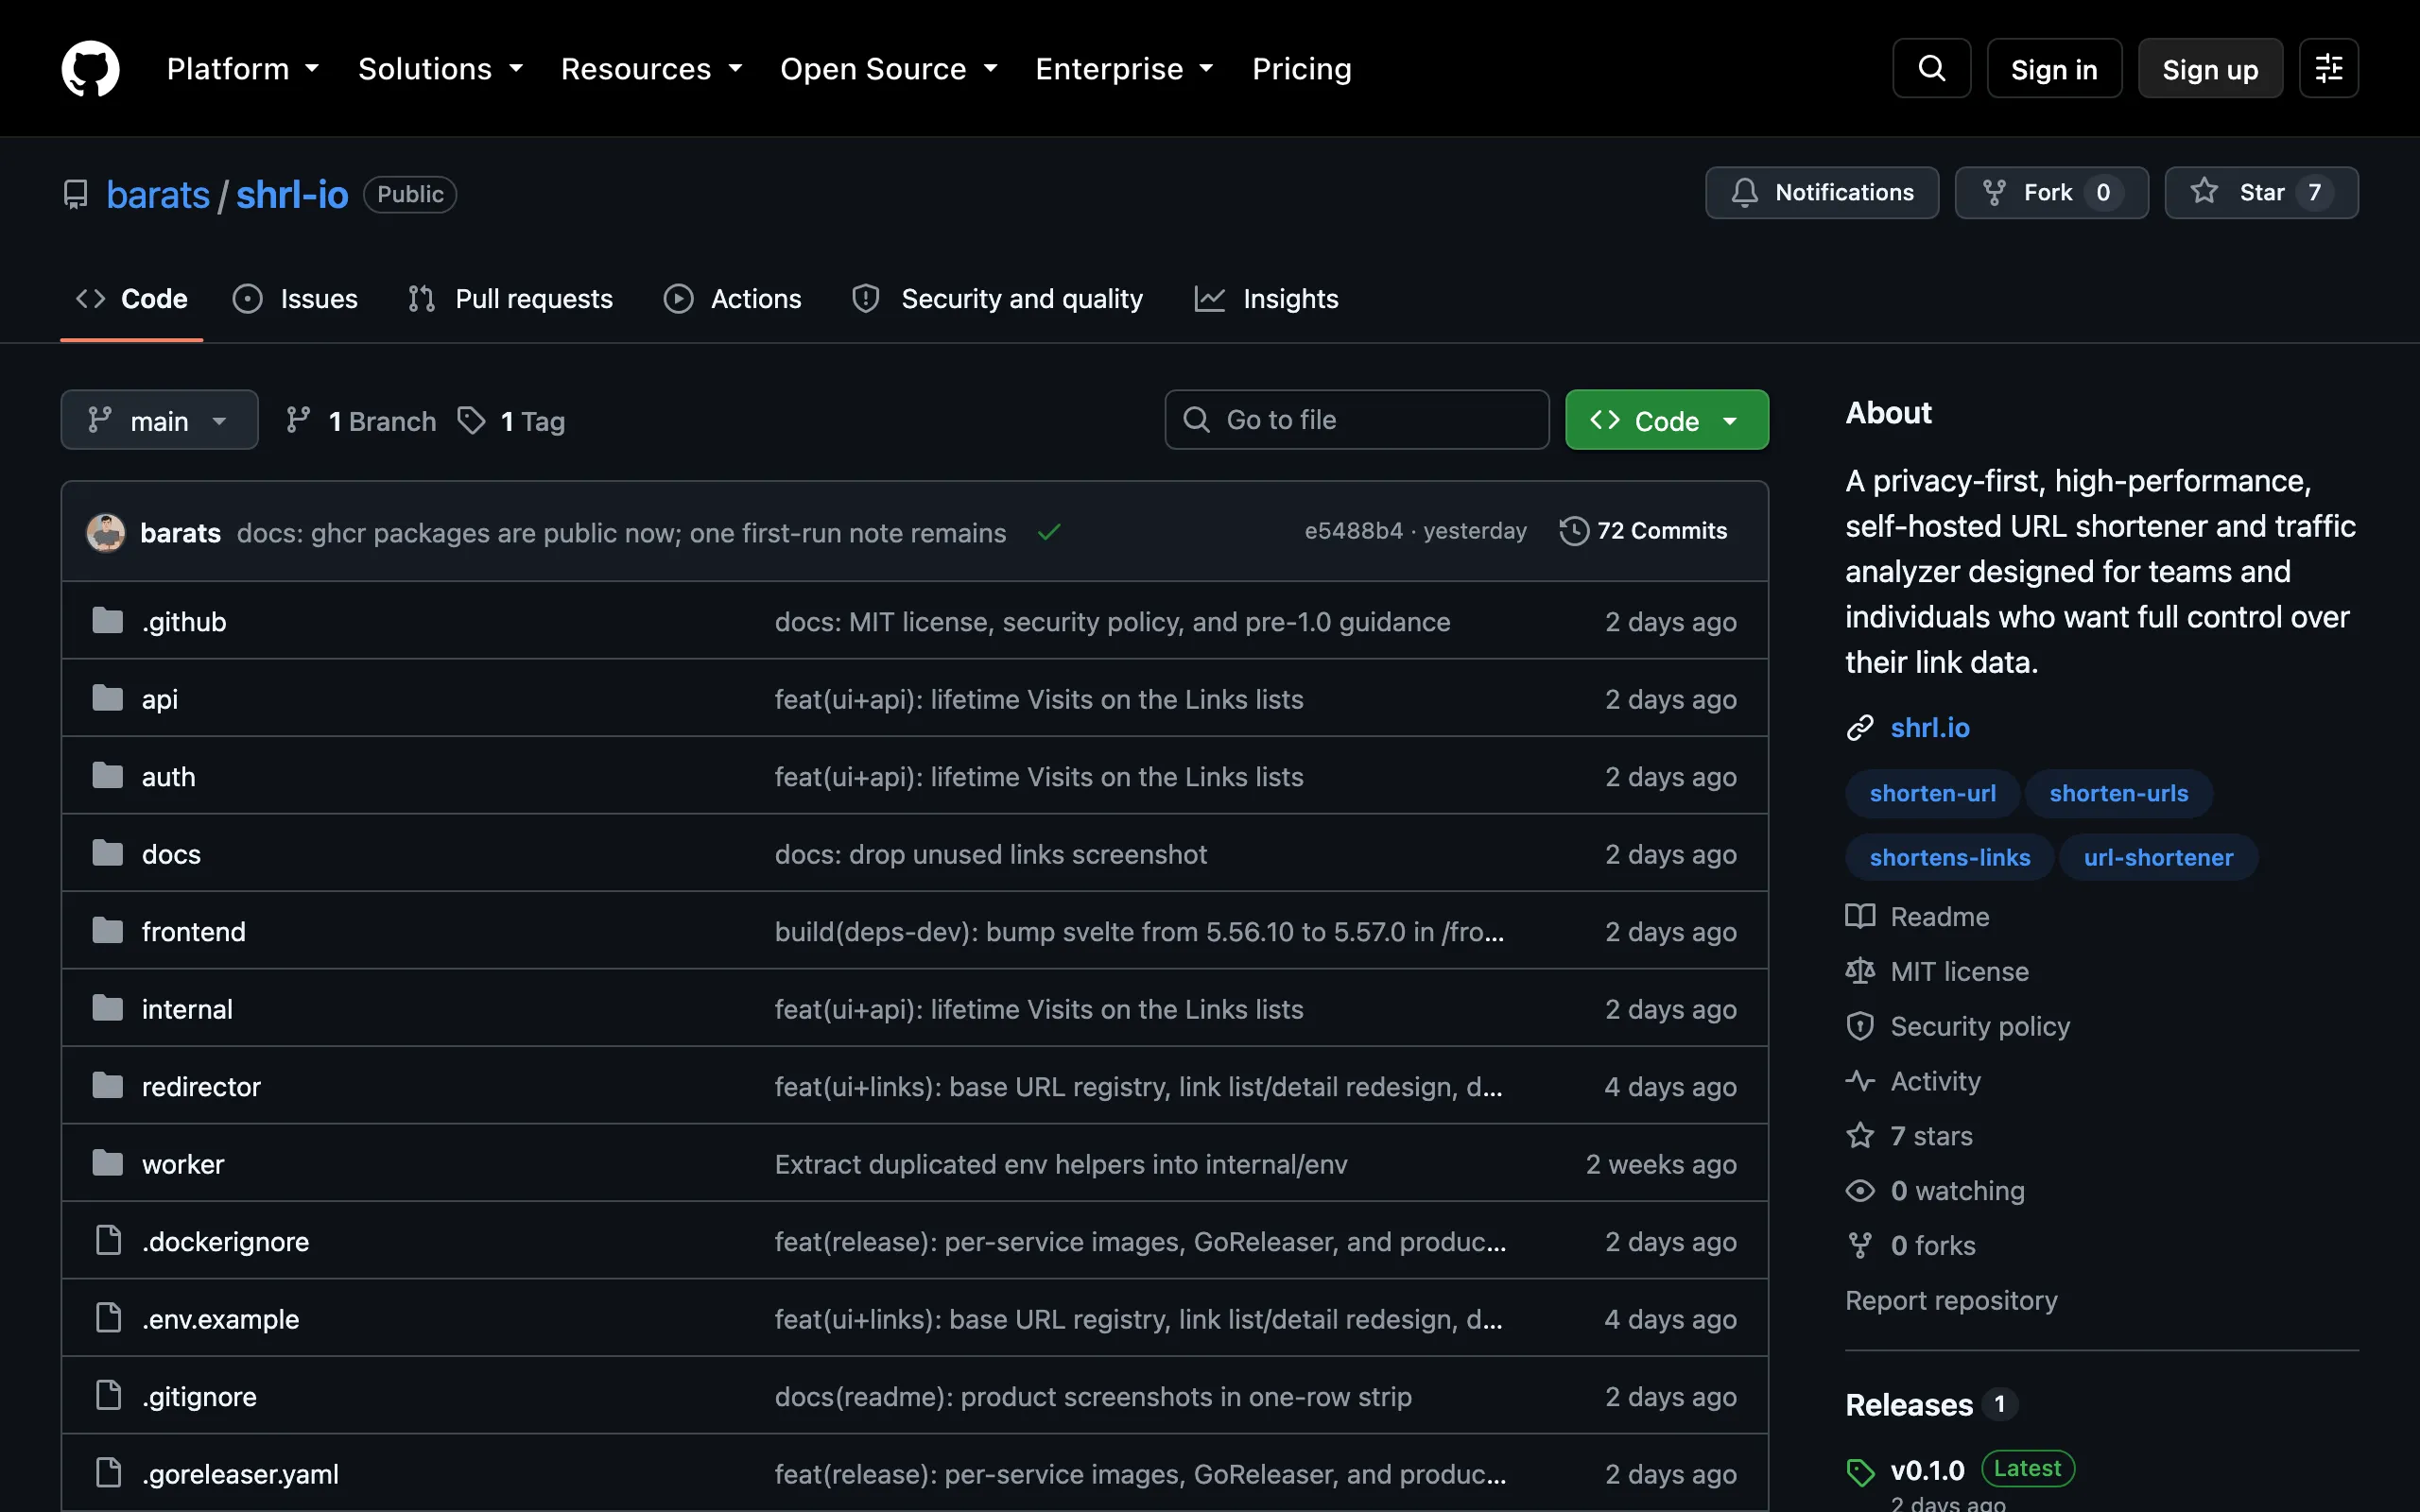
Task: Open the shortens-links topic tag
Action: click(1950, 857)
